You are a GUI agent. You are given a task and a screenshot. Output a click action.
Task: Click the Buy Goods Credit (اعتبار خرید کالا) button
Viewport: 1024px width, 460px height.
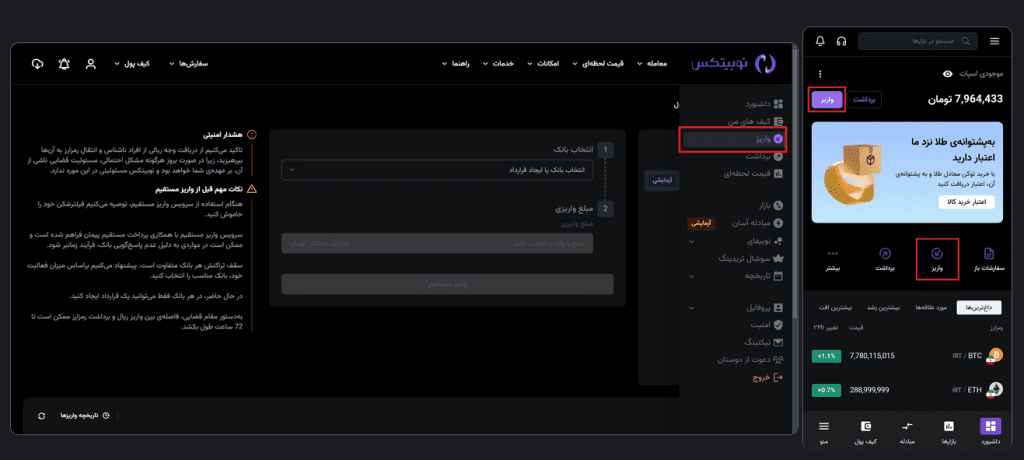[x=967, y=201]
